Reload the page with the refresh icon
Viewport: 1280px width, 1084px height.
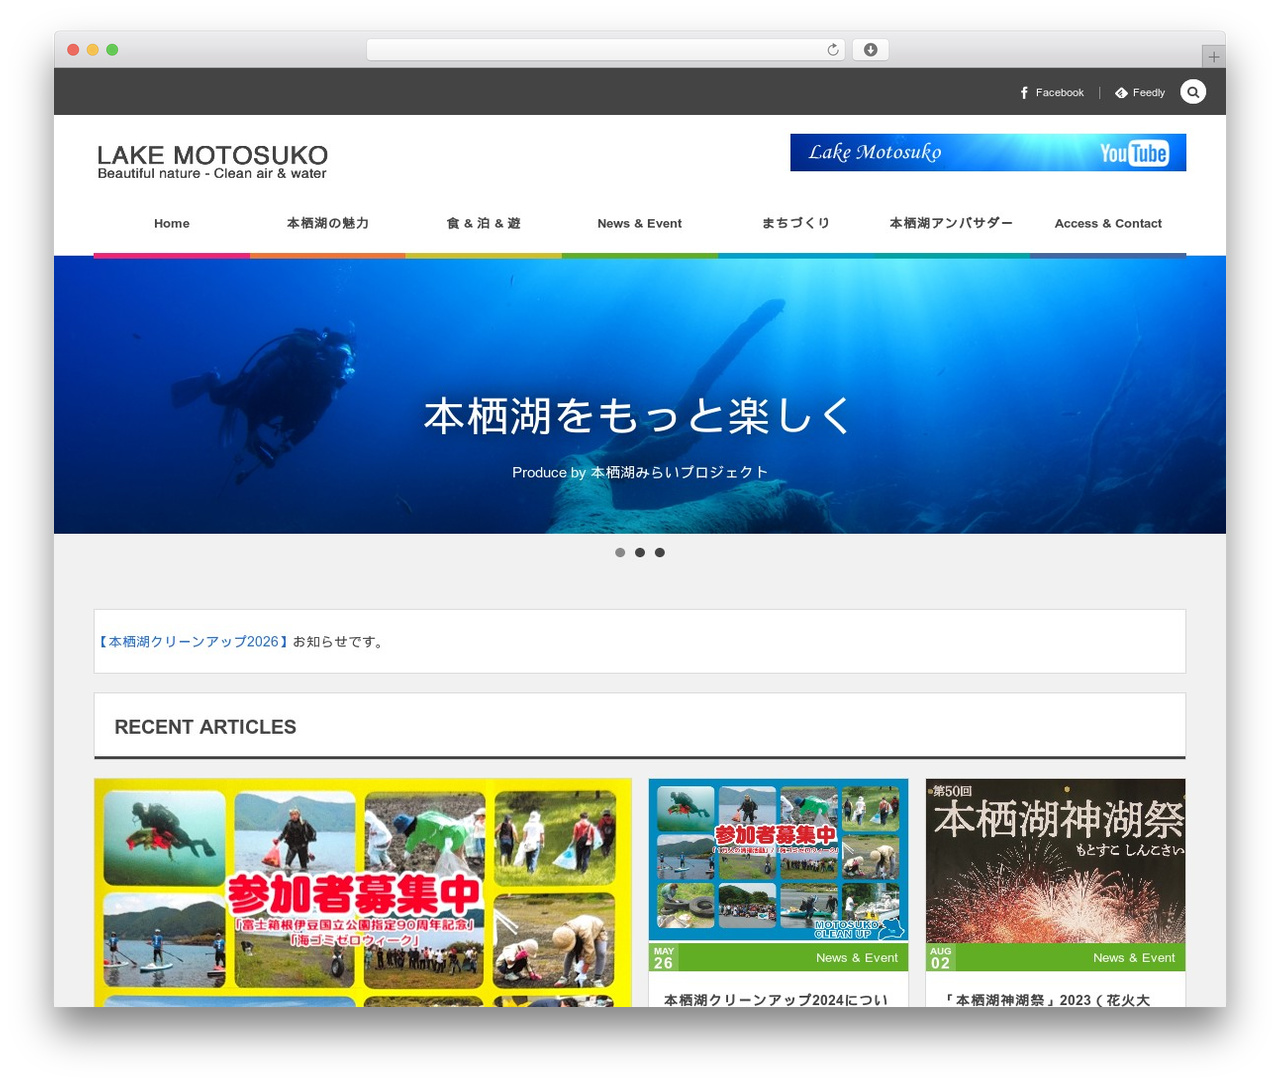coord(833,49)
